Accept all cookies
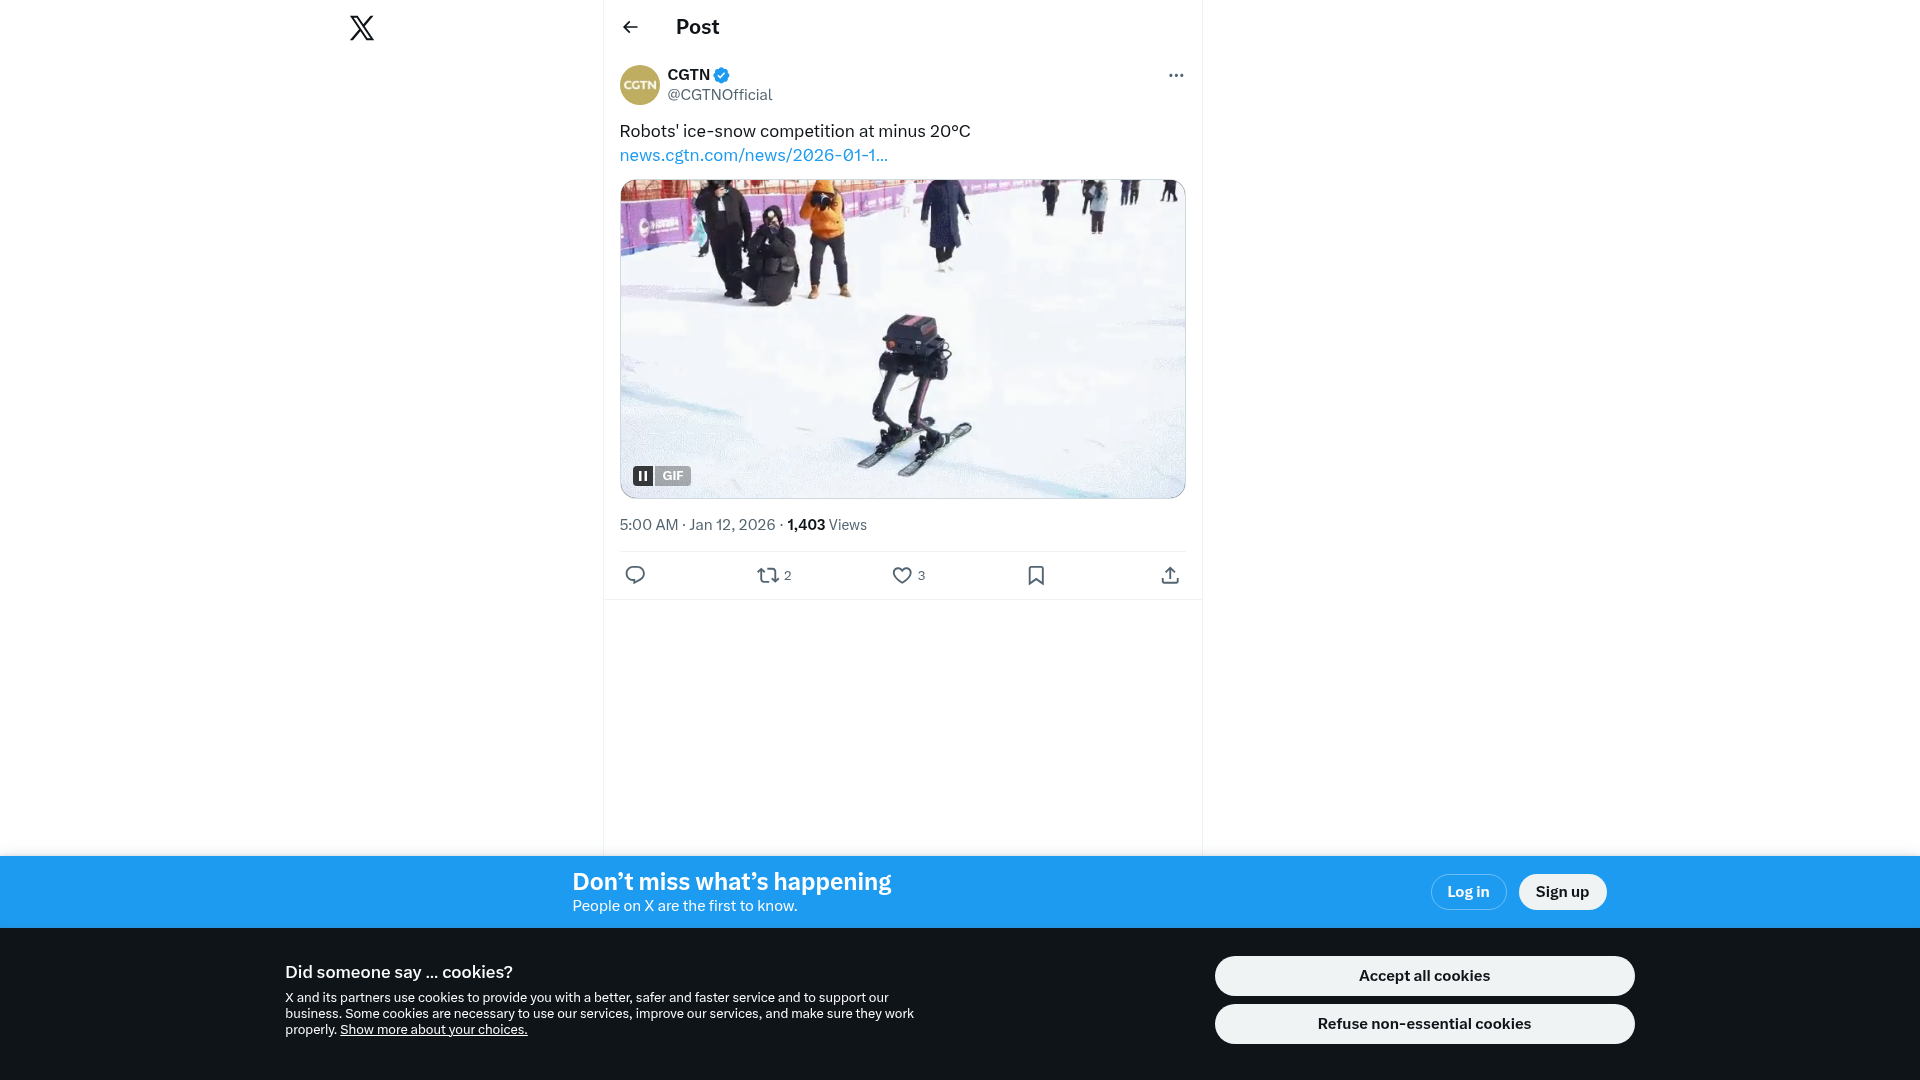 1424,976
